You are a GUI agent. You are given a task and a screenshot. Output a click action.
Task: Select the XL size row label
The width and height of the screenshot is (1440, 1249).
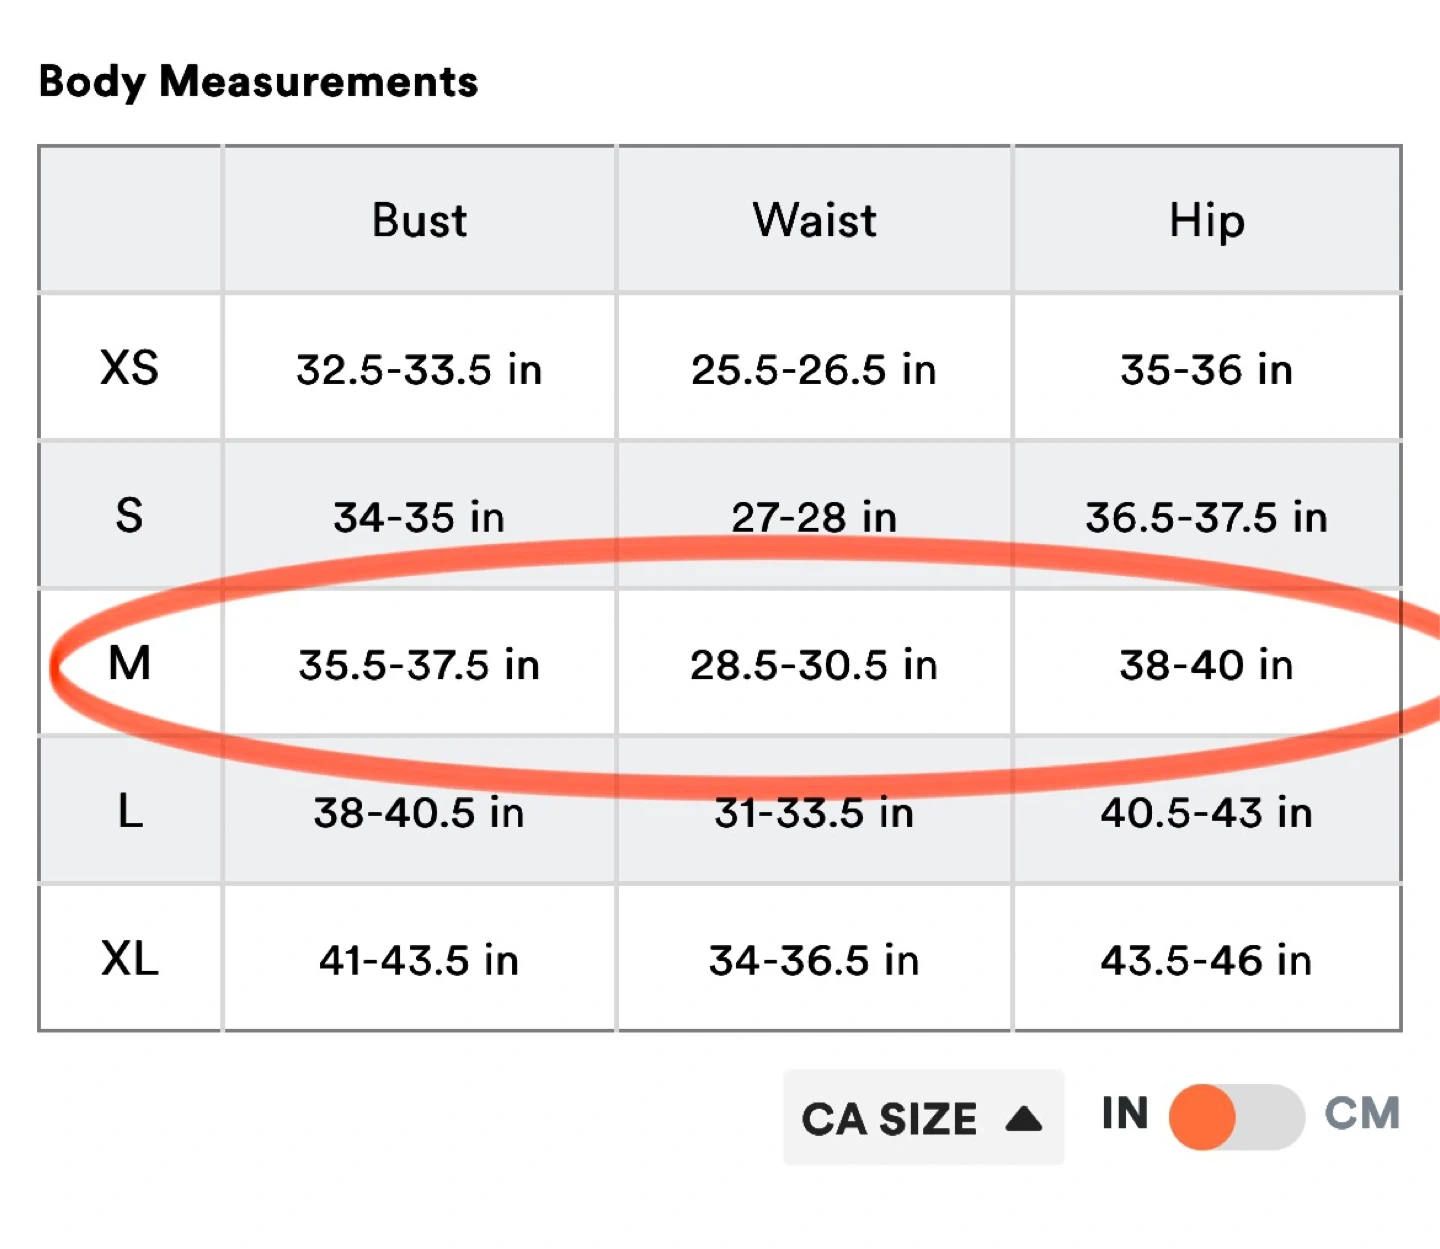[130, 959]
